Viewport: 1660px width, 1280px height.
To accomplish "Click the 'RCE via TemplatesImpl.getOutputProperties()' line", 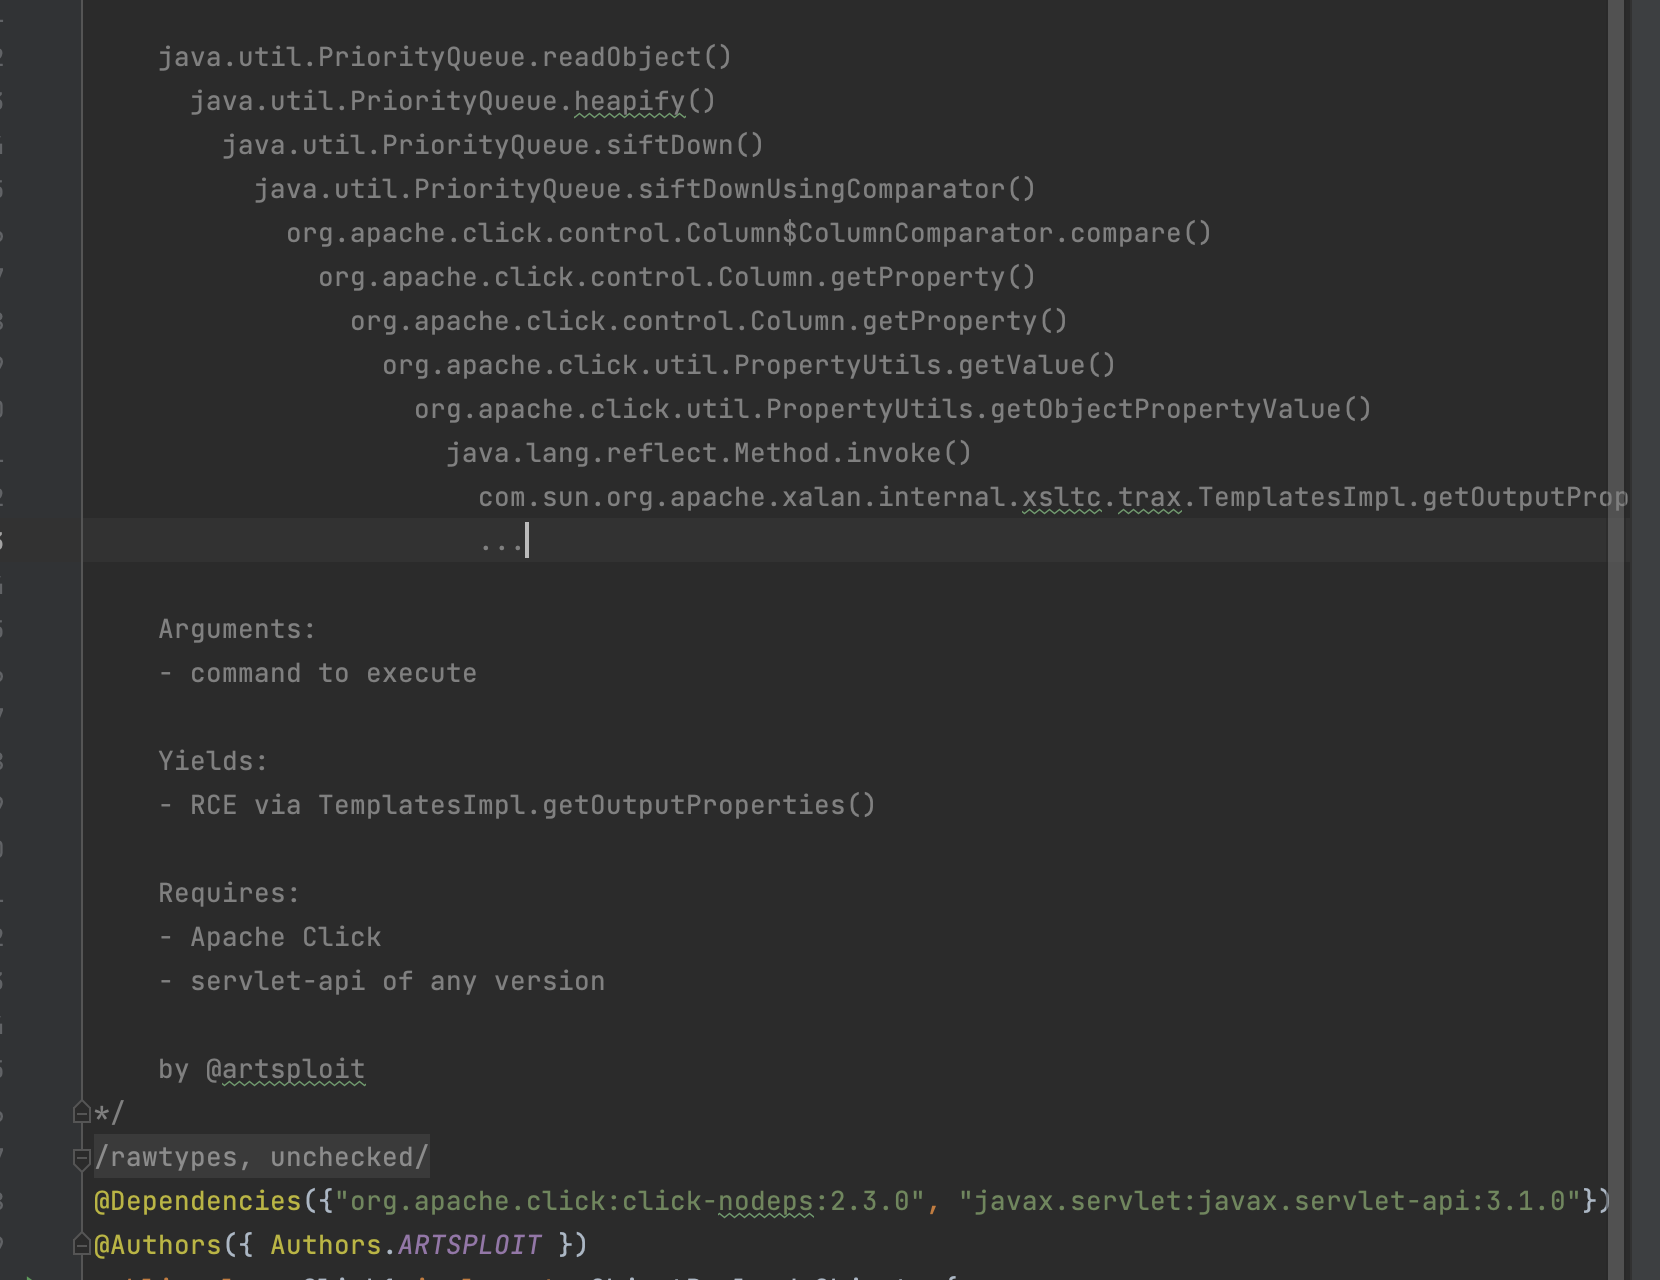I will (x=533, y=805).
